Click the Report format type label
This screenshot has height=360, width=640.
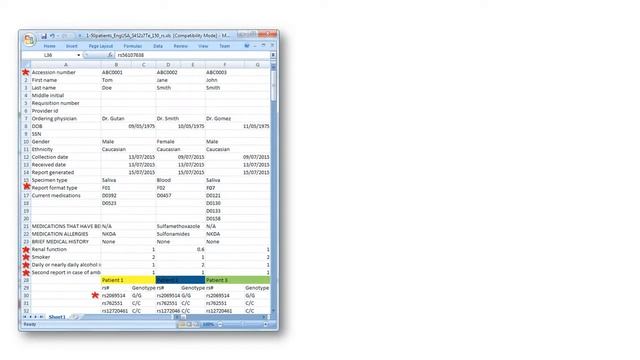click(66, 188)
